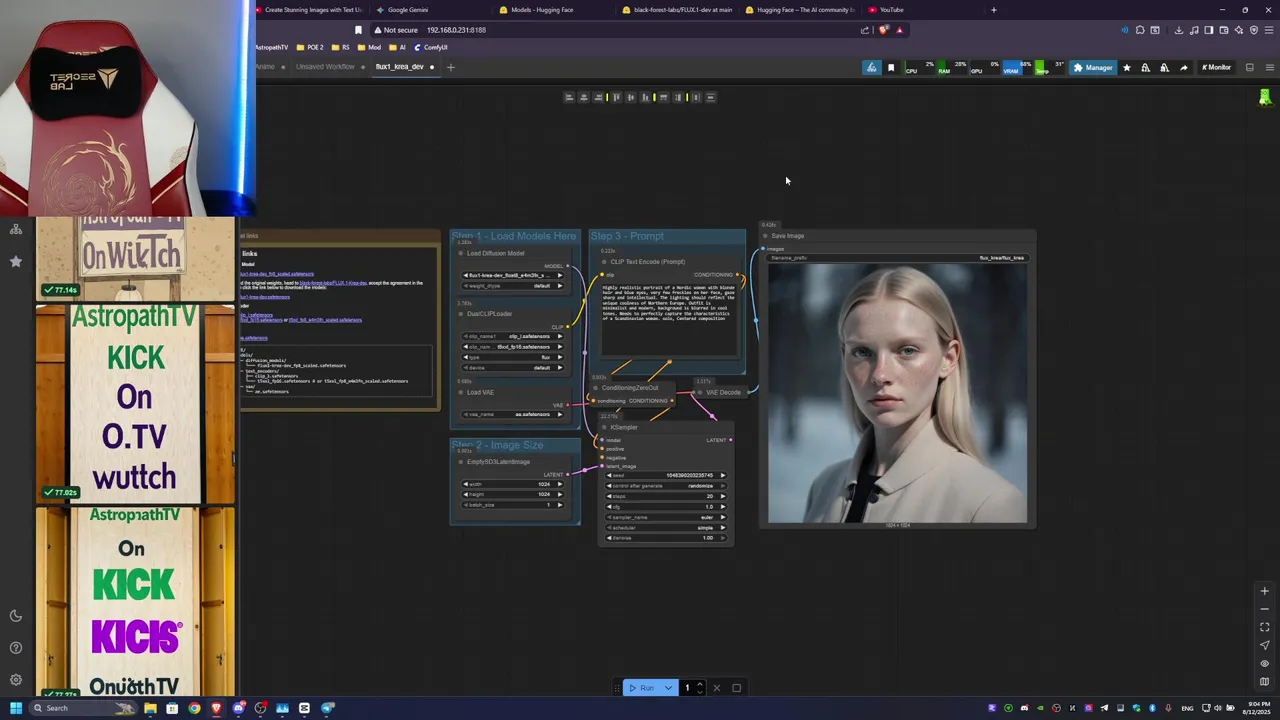Viewport: 1280px width, 720px height.
Task: Click the select mode arrow icon on canvas
Action: [1264, 645]
